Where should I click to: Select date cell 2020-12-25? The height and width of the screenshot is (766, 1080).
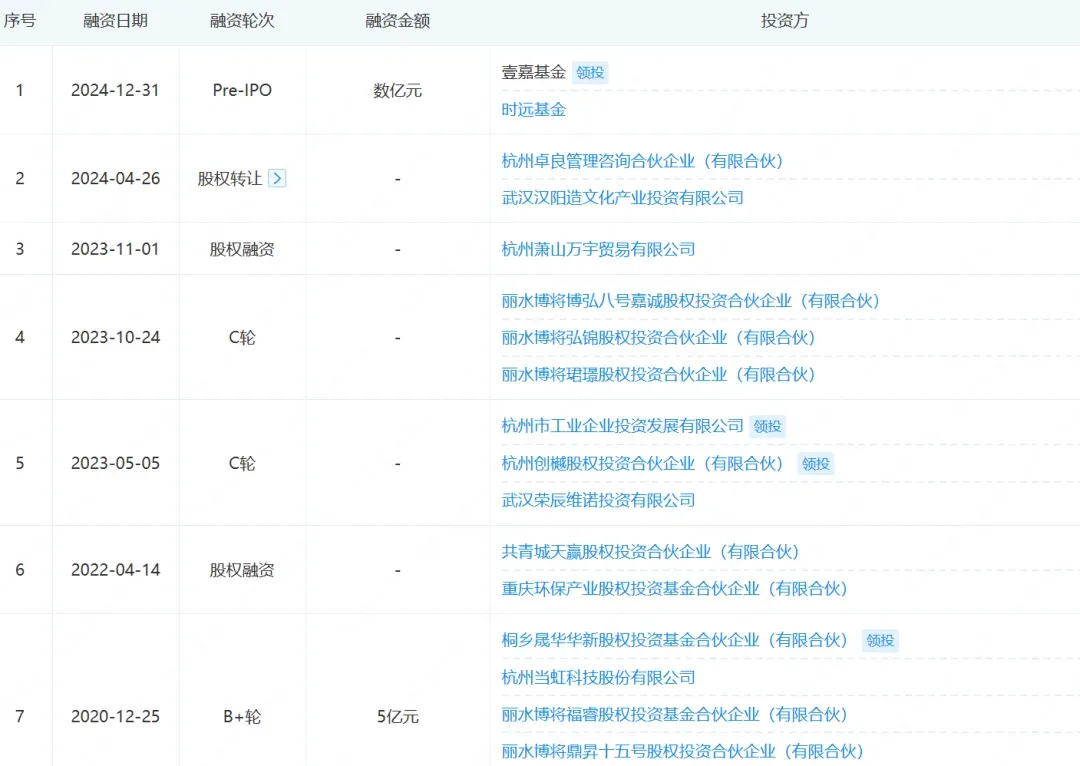pos(116,717)
